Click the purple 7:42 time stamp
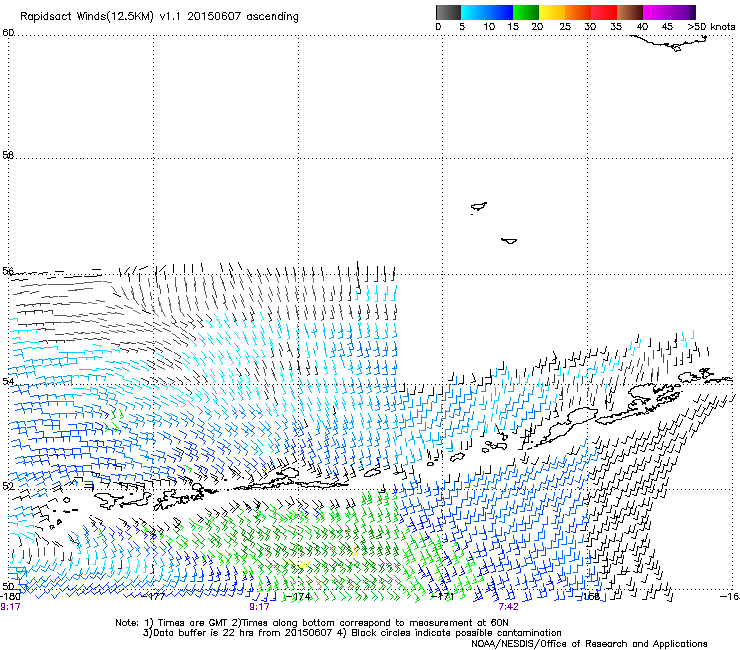740x650 pixels. coord(508,607)
